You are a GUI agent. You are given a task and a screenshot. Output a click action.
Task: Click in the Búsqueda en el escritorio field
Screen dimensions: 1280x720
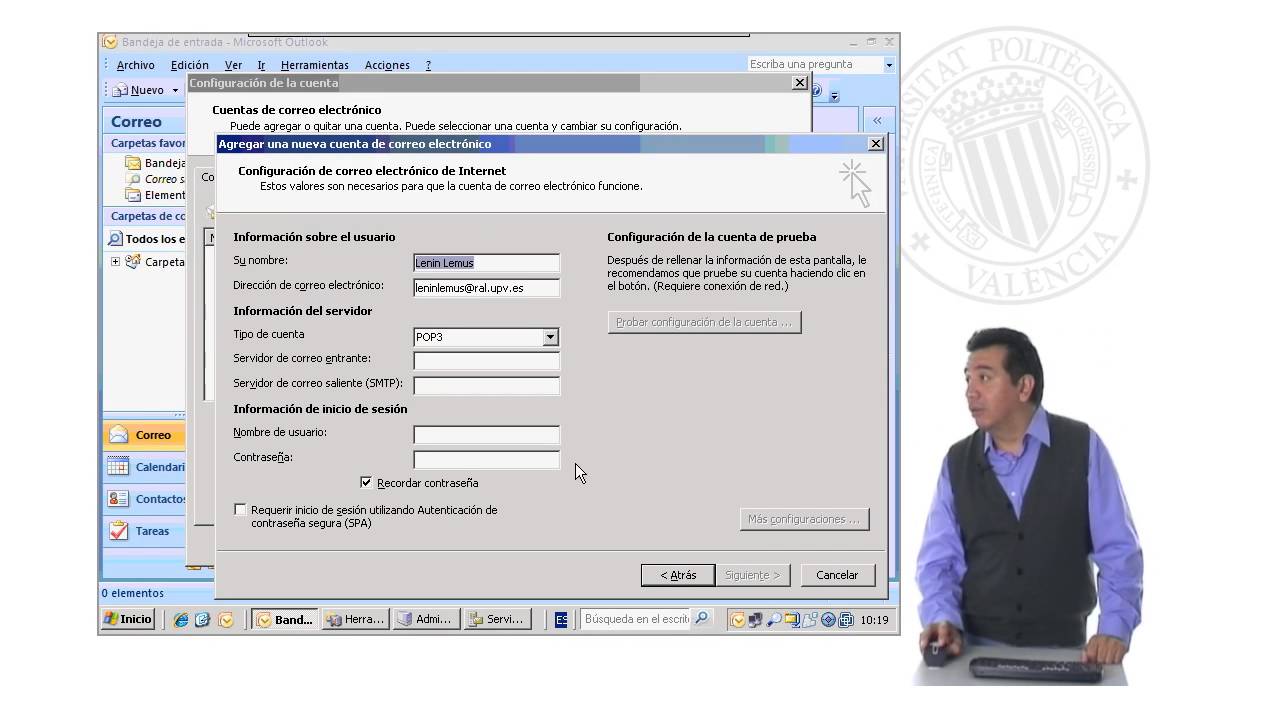point(636,619)
